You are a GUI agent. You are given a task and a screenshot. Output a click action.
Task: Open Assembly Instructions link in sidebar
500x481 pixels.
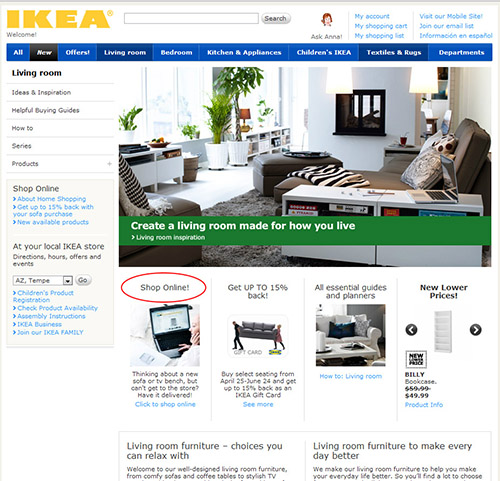pyautogui.click(x=49, y=316)
